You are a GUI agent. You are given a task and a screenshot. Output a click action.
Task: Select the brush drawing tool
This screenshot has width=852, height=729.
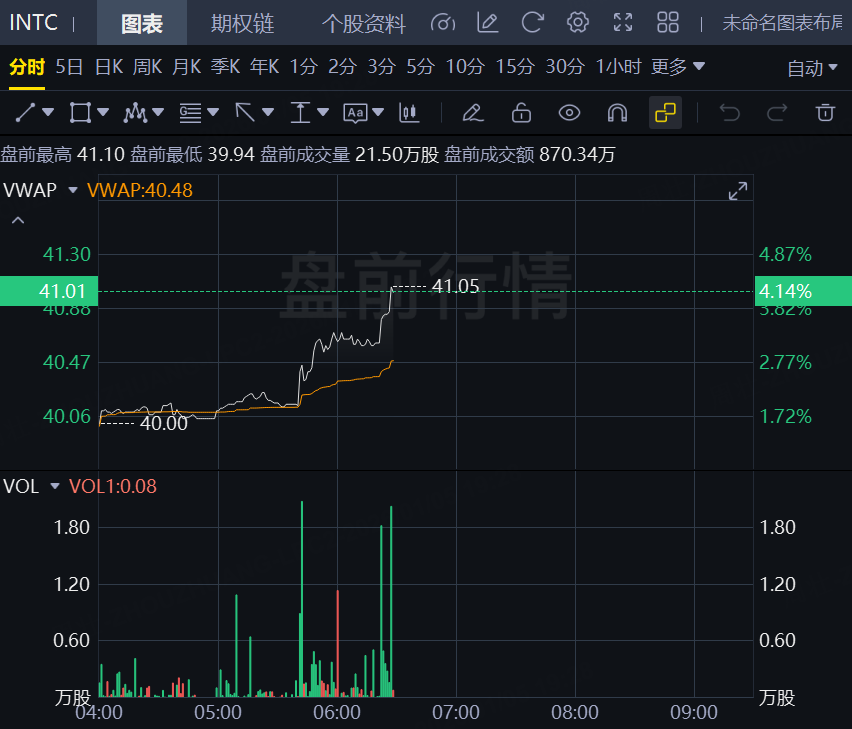[473, 112]
